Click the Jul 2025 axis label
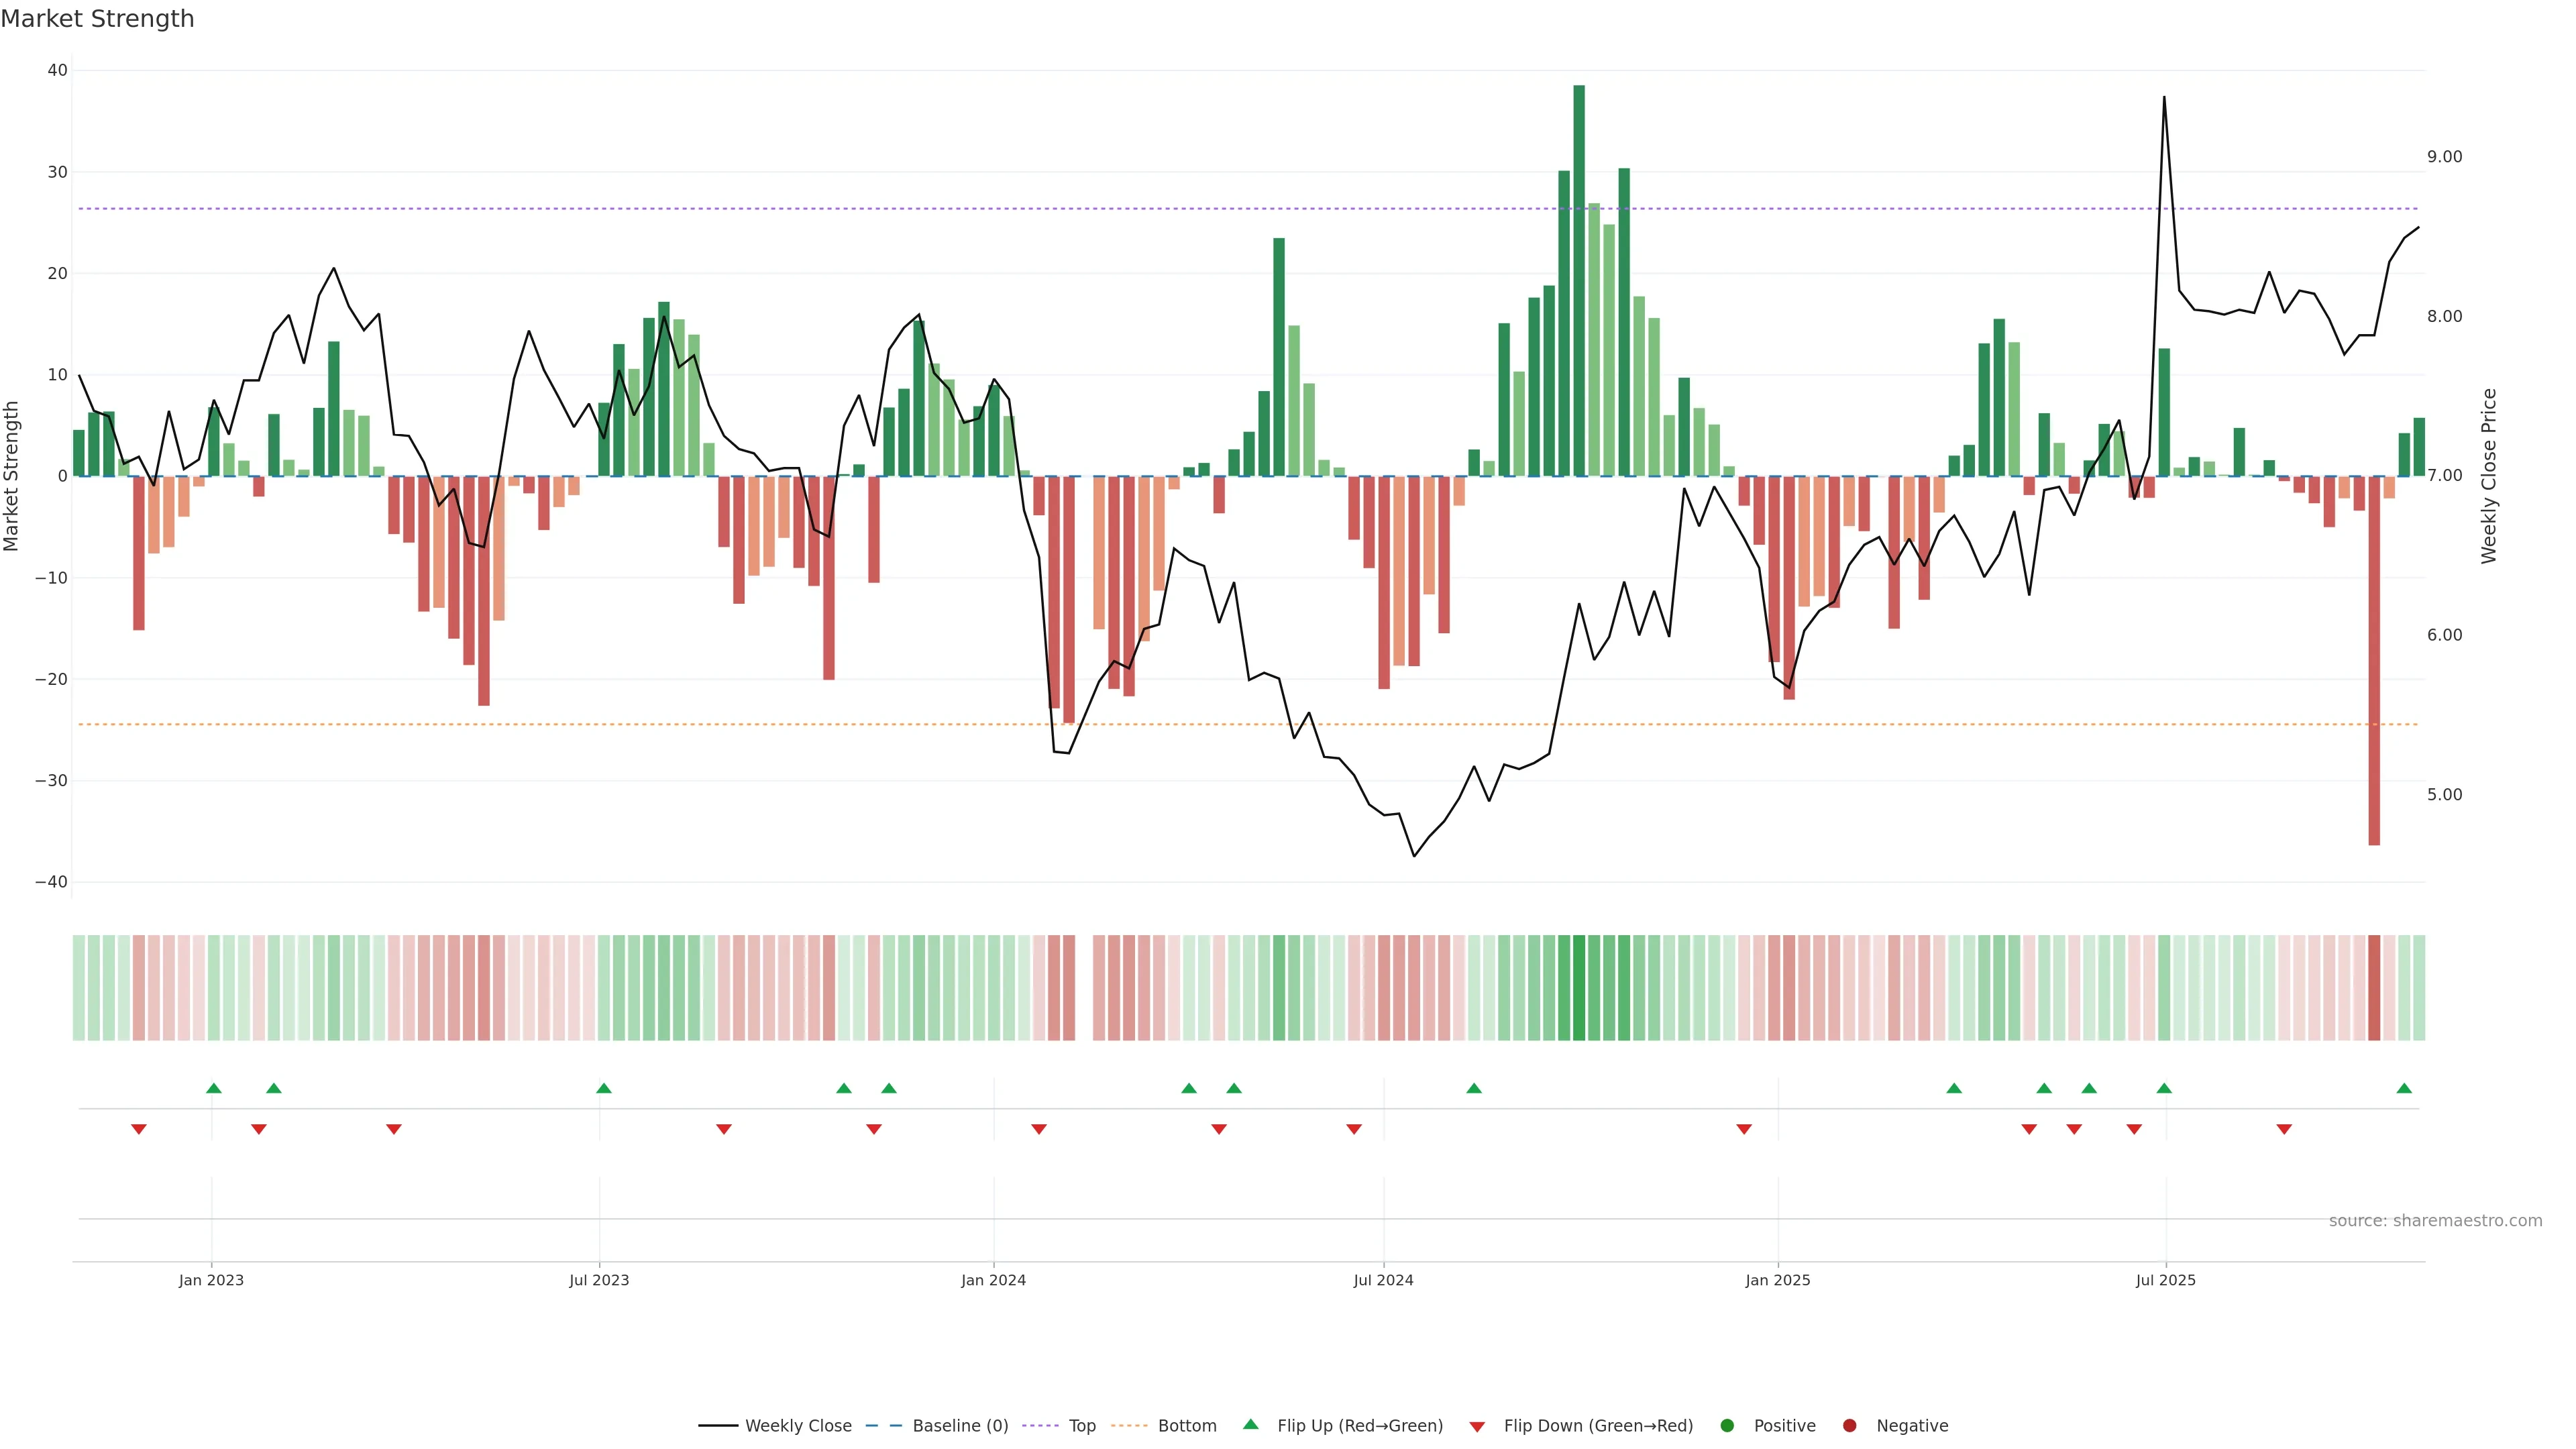 2165,1280
